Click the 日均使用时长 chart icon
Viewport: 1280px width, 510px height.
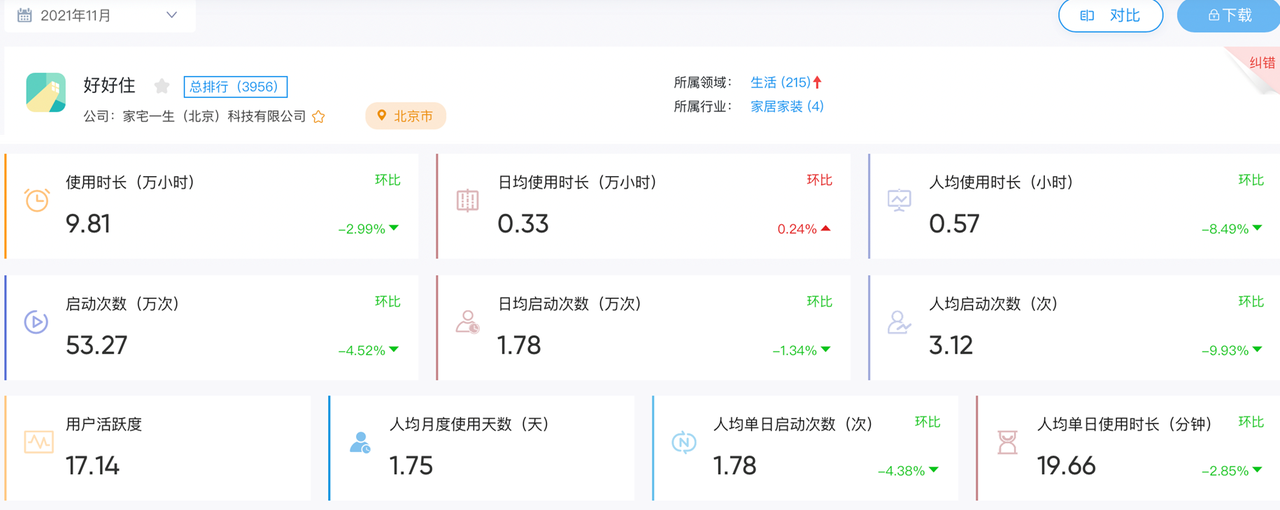coord(467,200)
